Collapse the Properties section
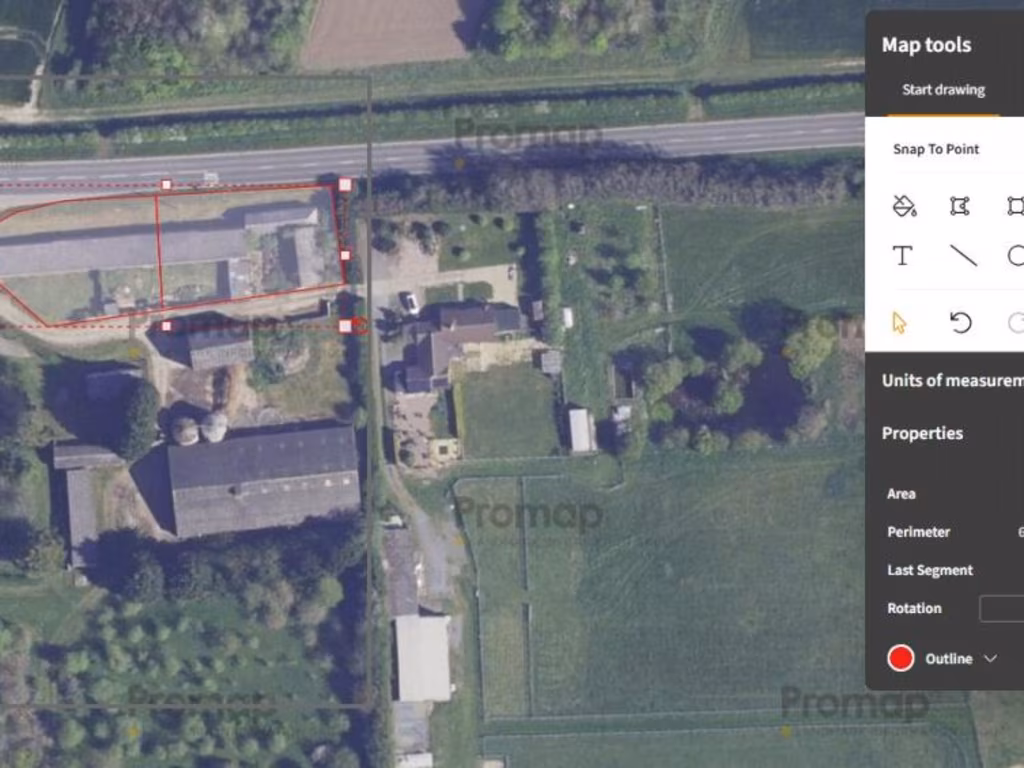The width and height of the screenshot is (1024, 768). click(x=922, y=433)
